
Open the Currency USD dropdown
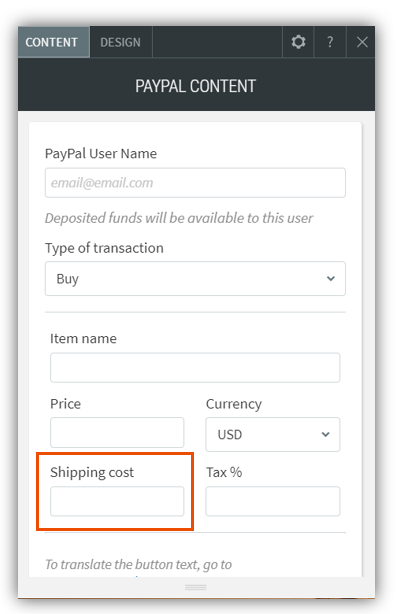pos(273,434)
